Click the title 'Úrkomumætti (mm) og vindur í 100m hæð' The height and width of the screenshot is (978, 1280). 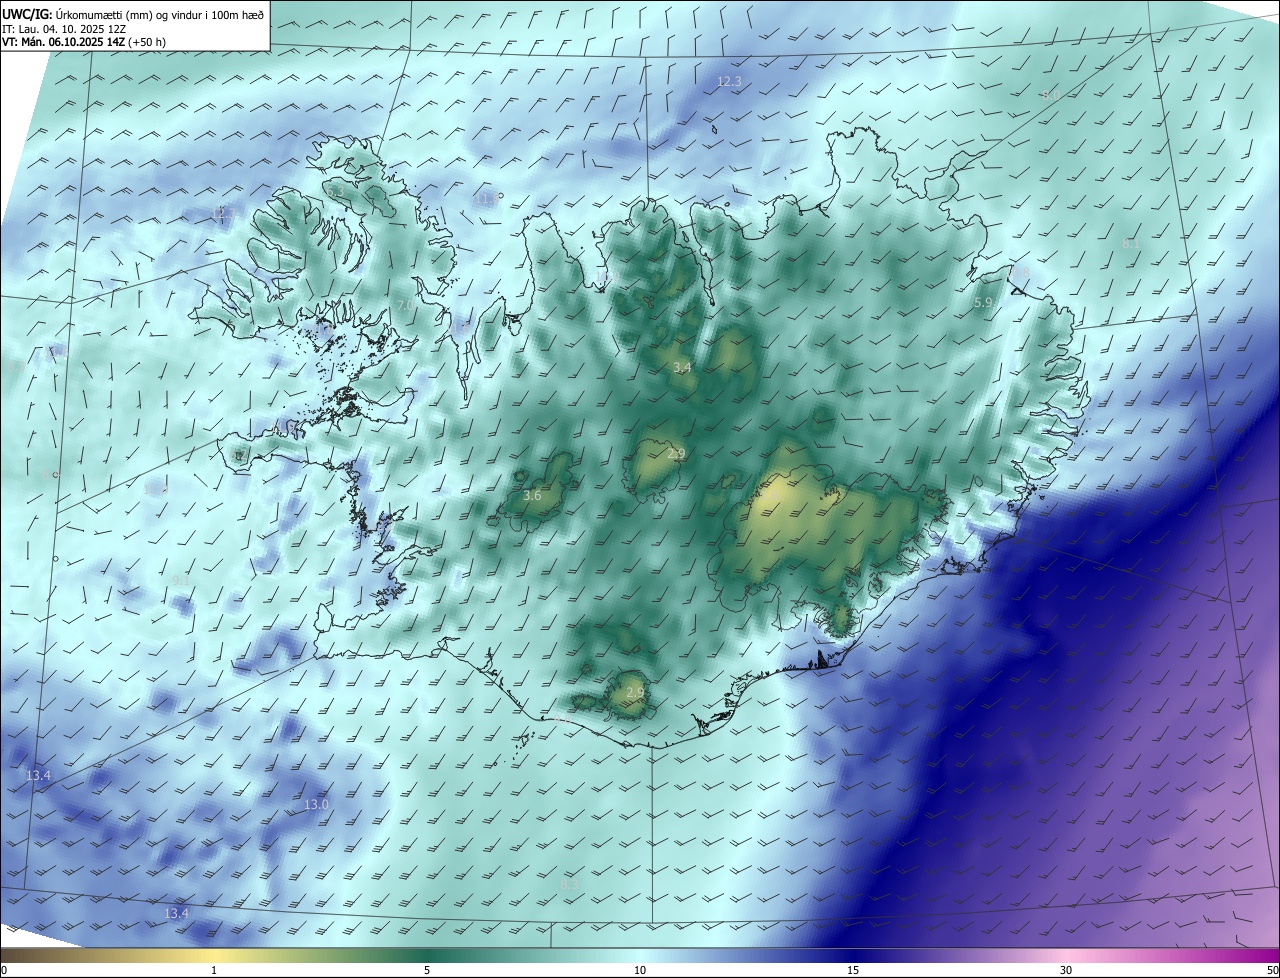(x=159, y=13)
